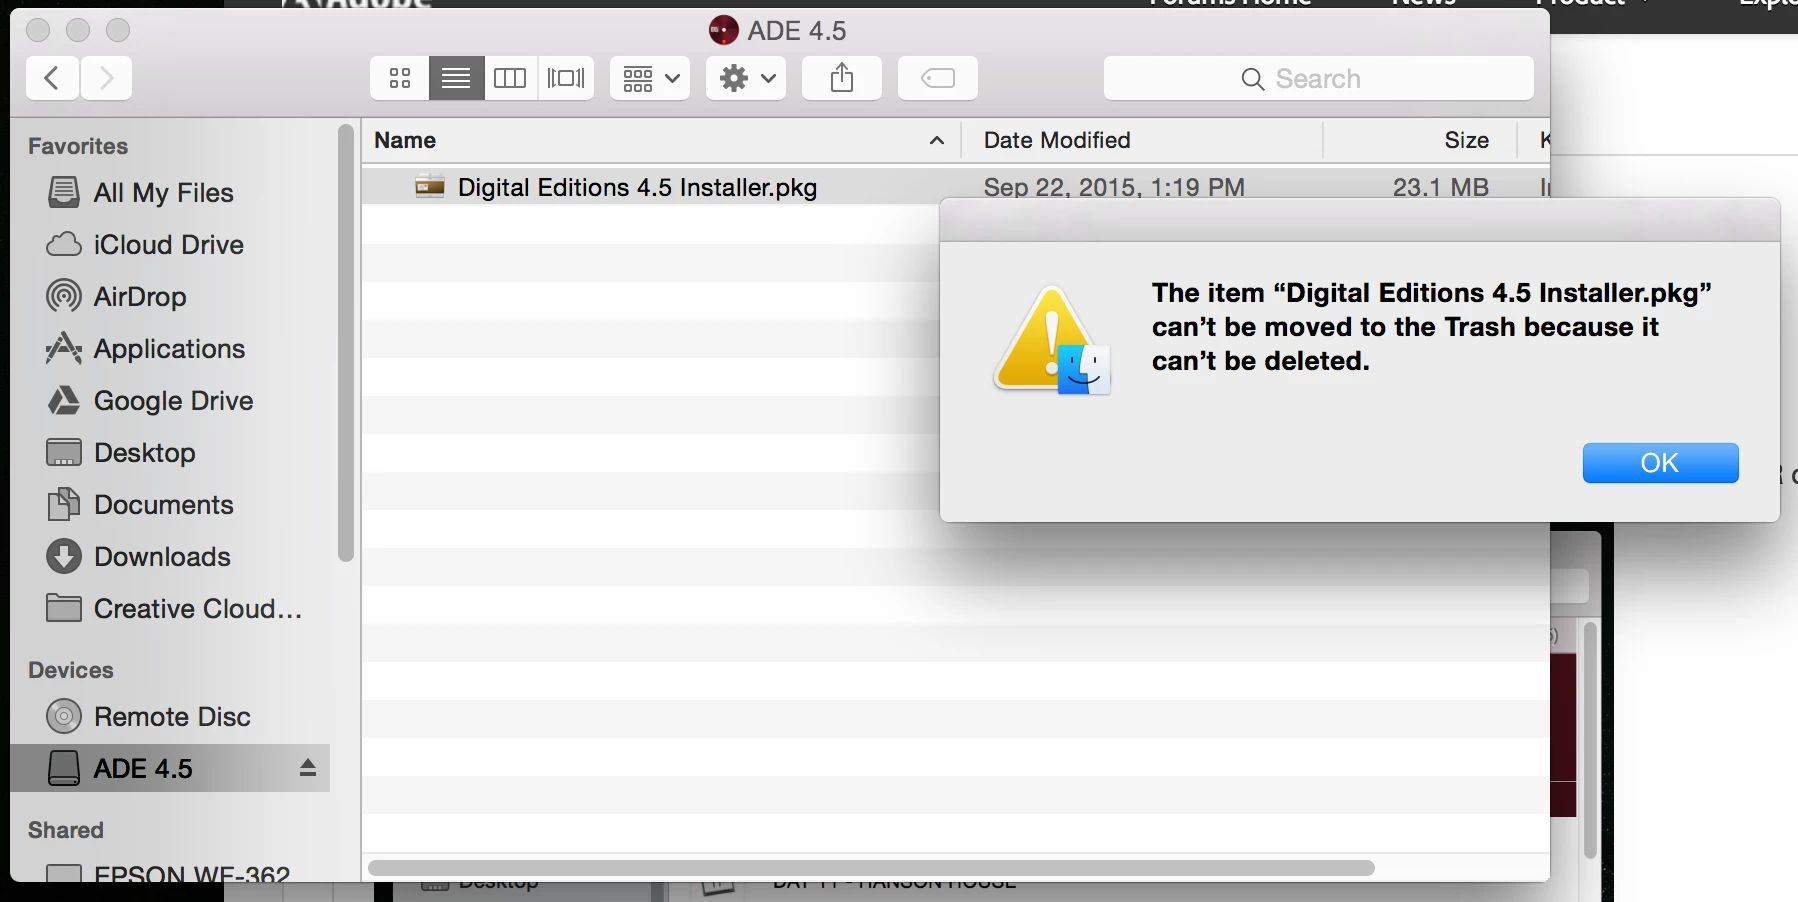Viewport: 1798px width, 902px height.
Task: Sort by the Size column
Action: (x=1420, y=140)
